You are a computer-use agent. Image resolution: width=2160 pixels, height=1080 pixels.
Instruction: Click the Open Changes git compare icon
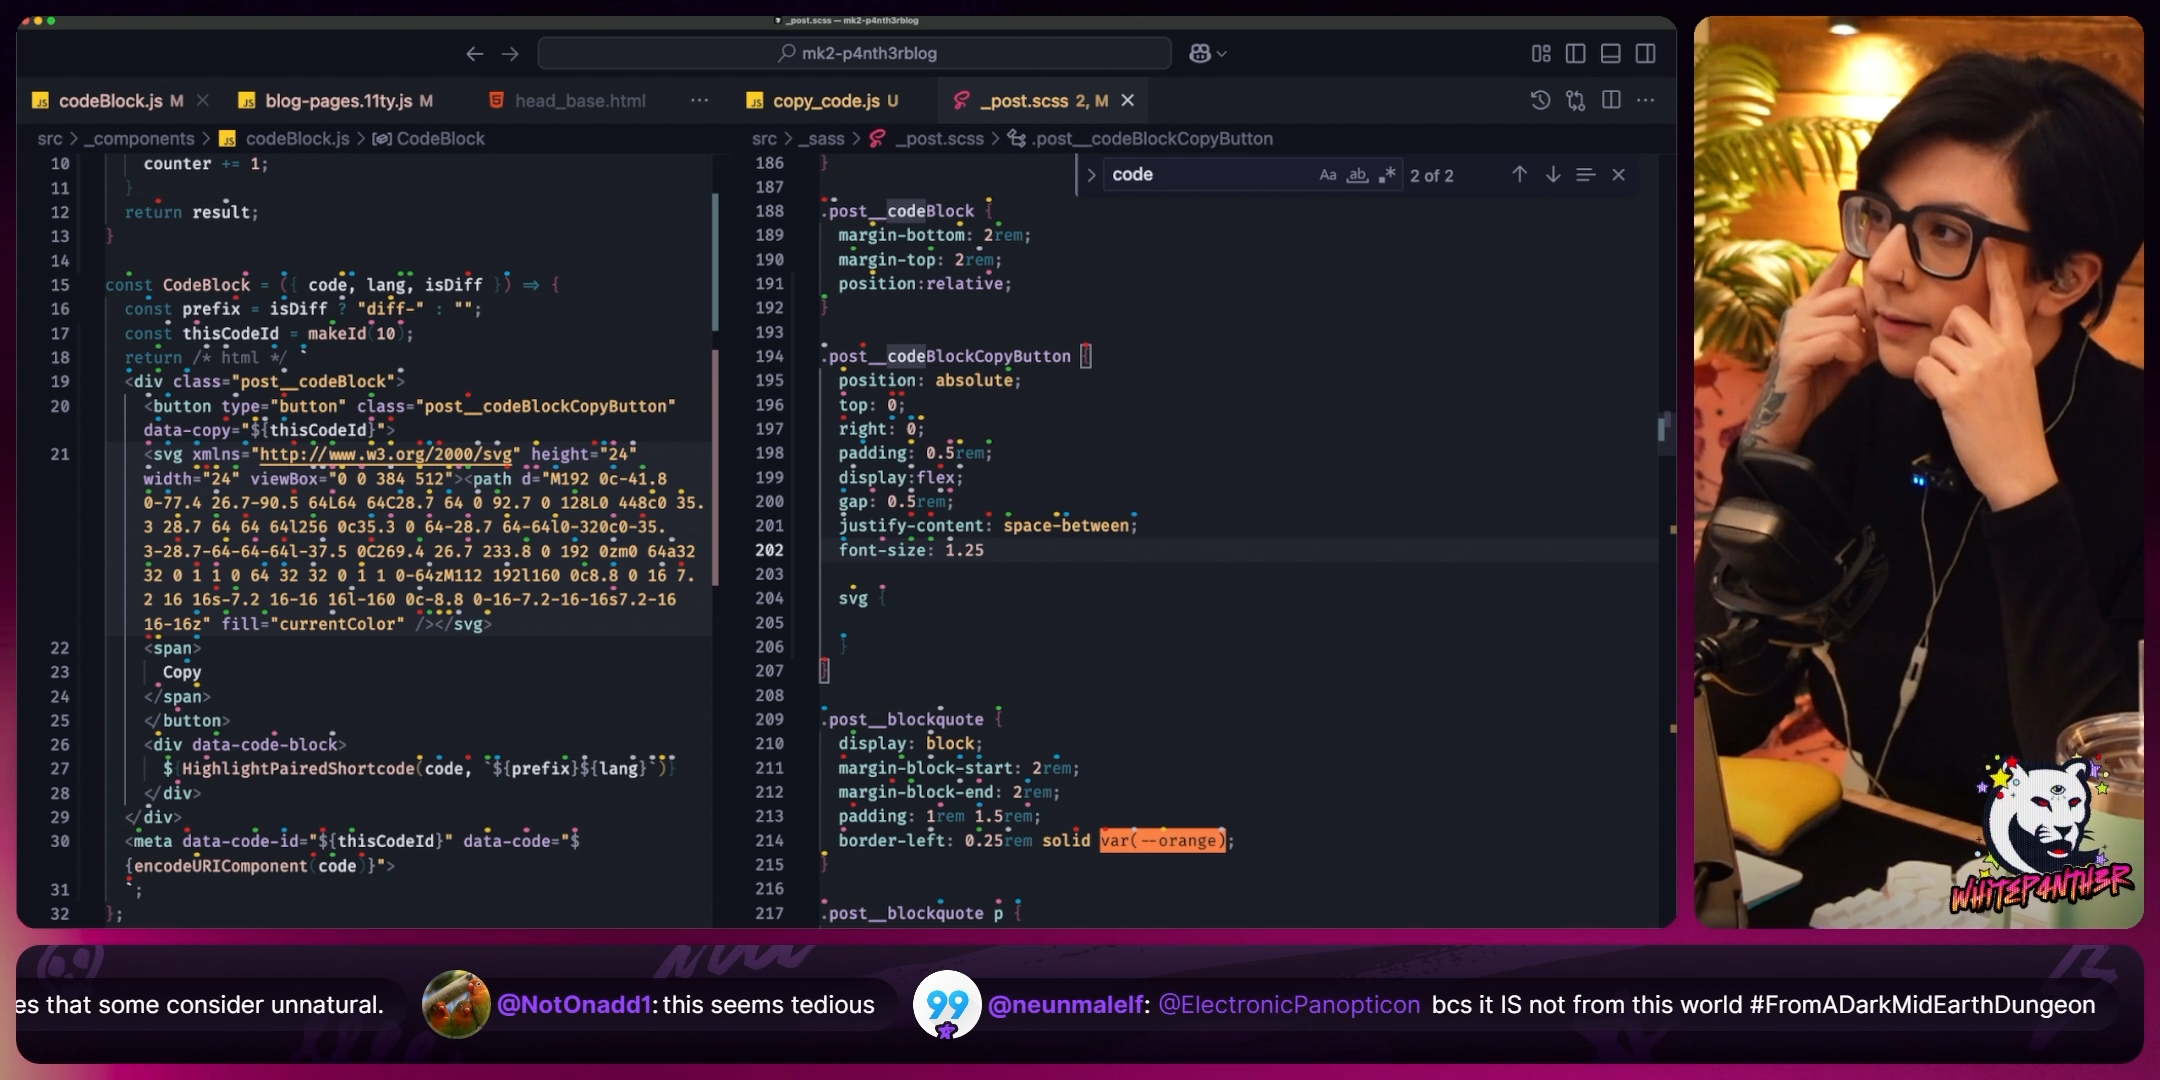[x=1576, y=100]
